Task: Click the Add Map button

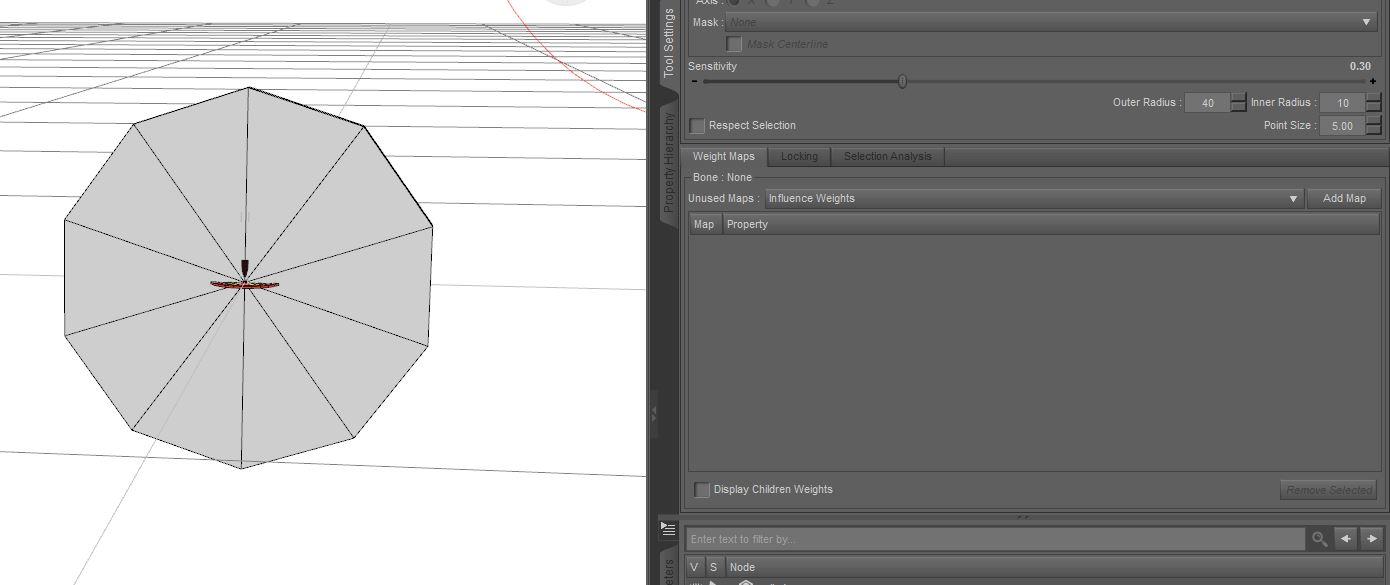Action: point(1344,198)
